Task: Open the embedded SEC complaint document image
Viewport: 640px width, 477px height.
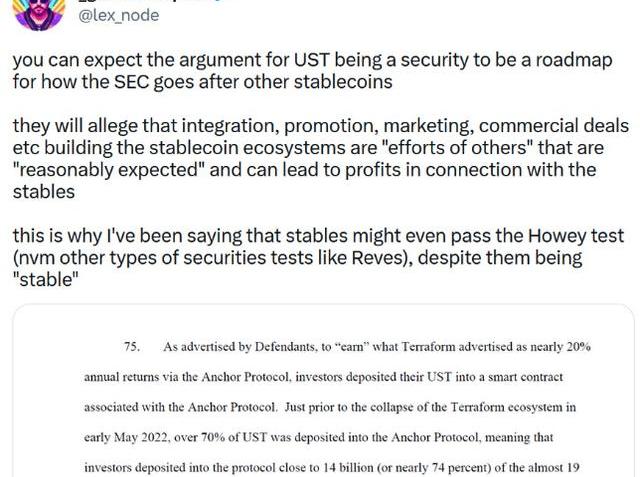Action: 324,390
